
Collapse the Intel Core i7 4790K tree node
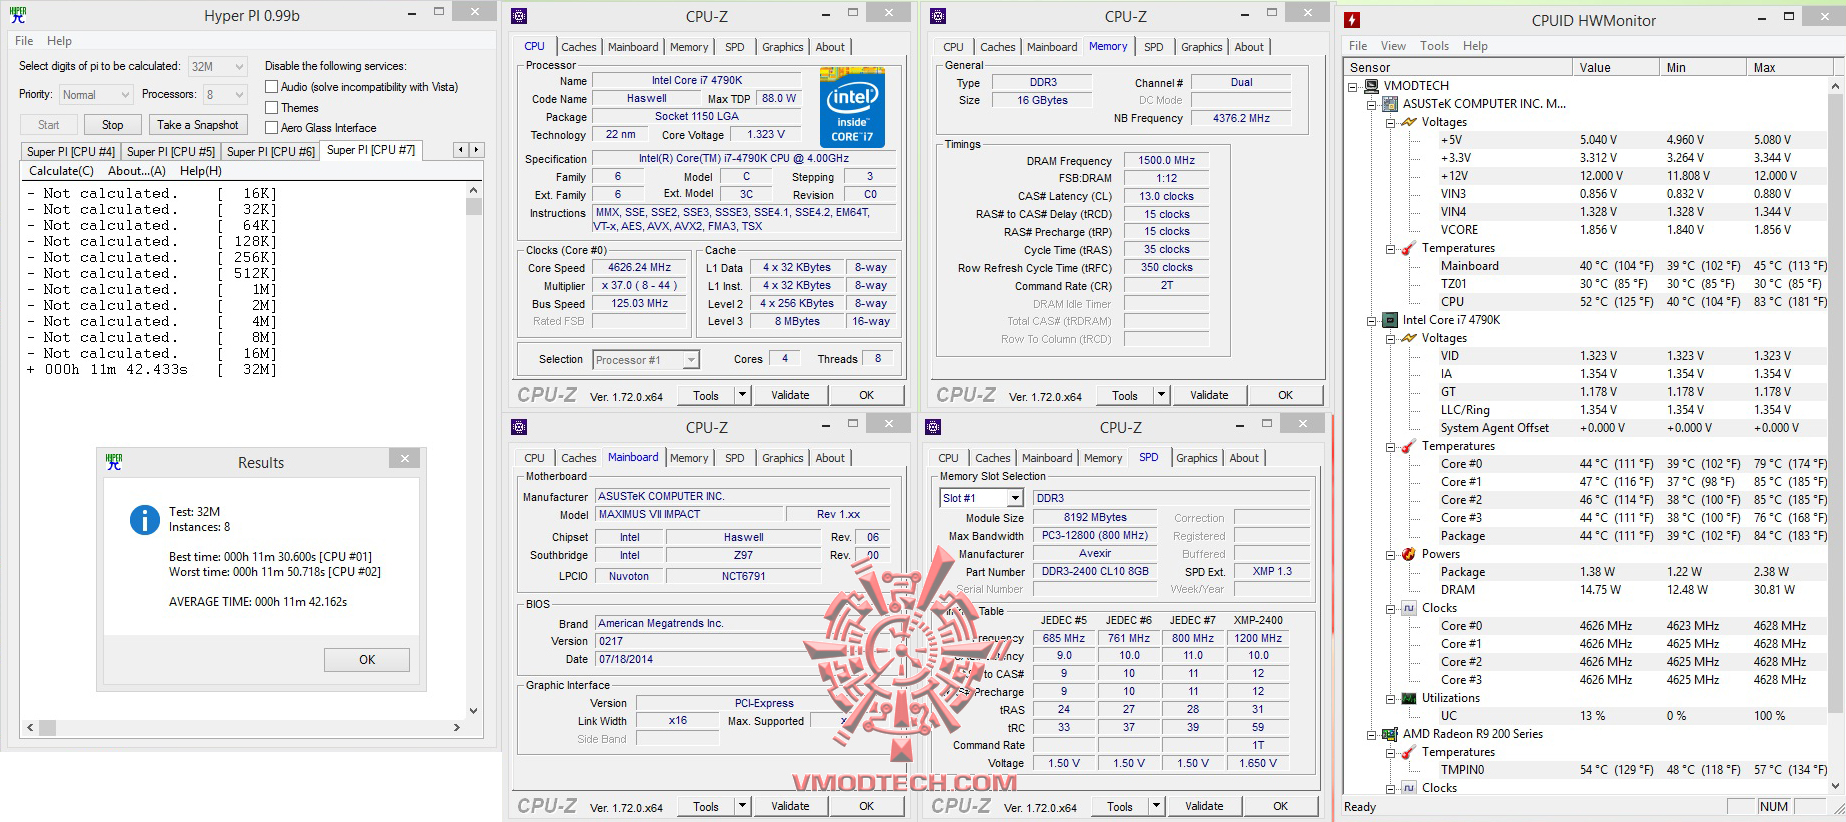[x=1372, y=320]
